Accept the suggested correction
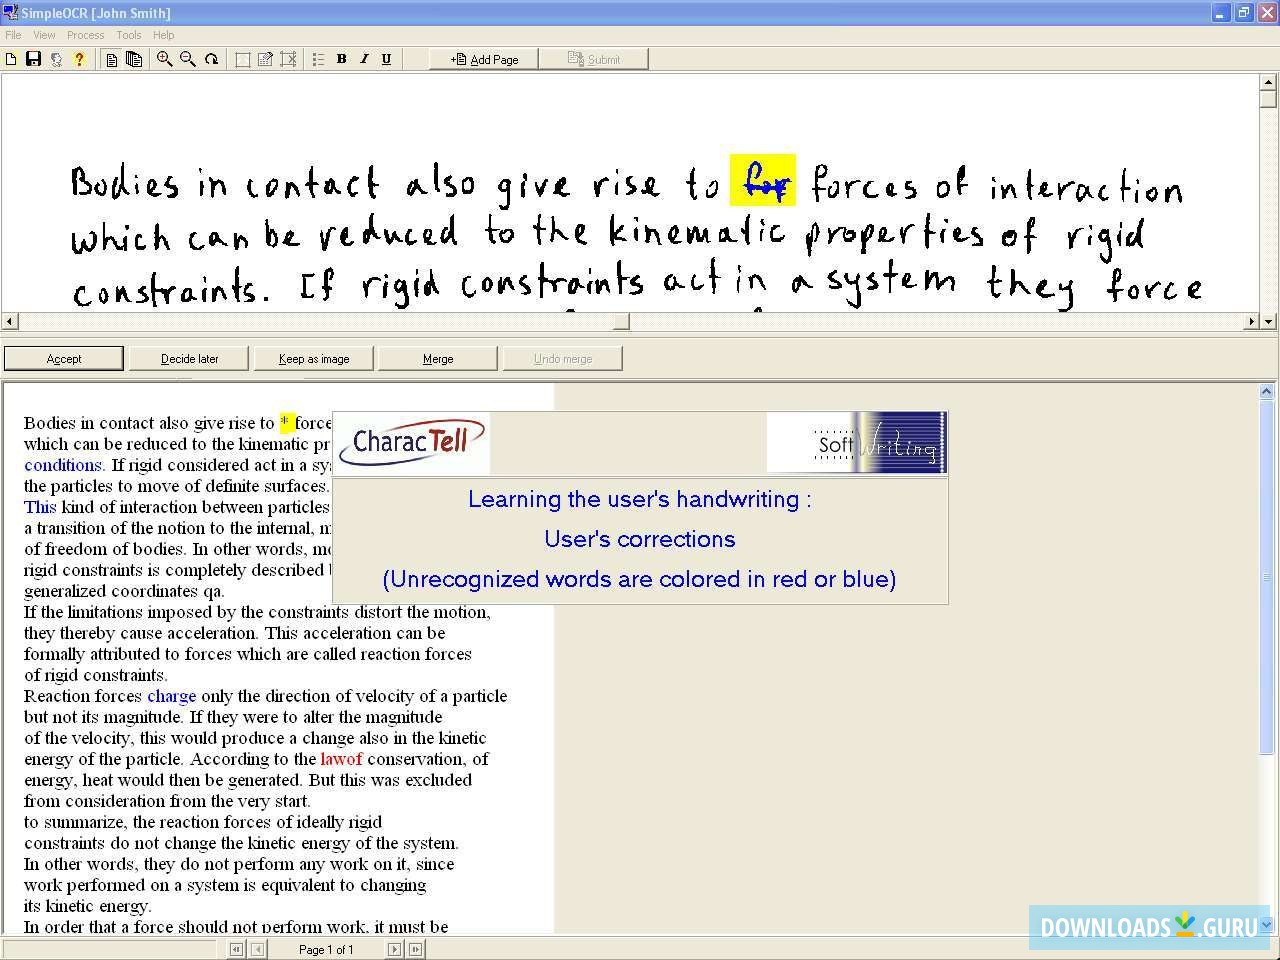1280x960 pixels. click(63, 358)
